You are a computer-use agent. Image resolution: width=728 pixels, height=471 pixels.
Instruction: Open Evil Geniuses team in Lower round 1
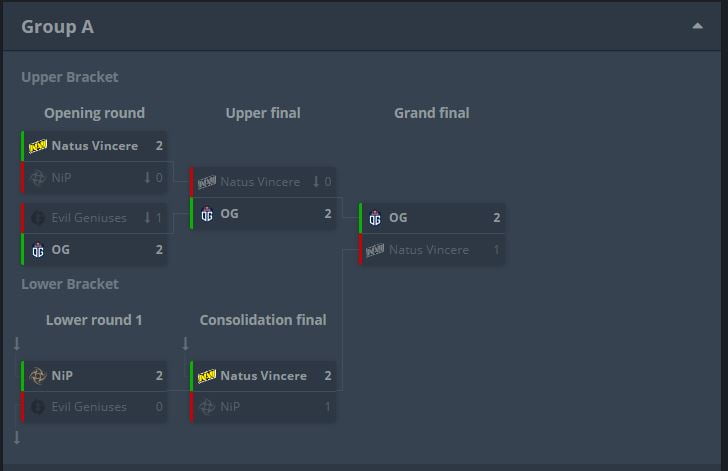tap(89, 407)
